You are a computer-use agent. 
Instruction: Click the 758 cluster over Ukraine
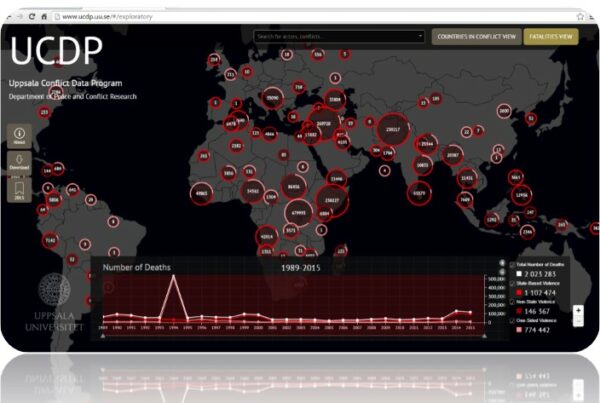tap(299, 87)
